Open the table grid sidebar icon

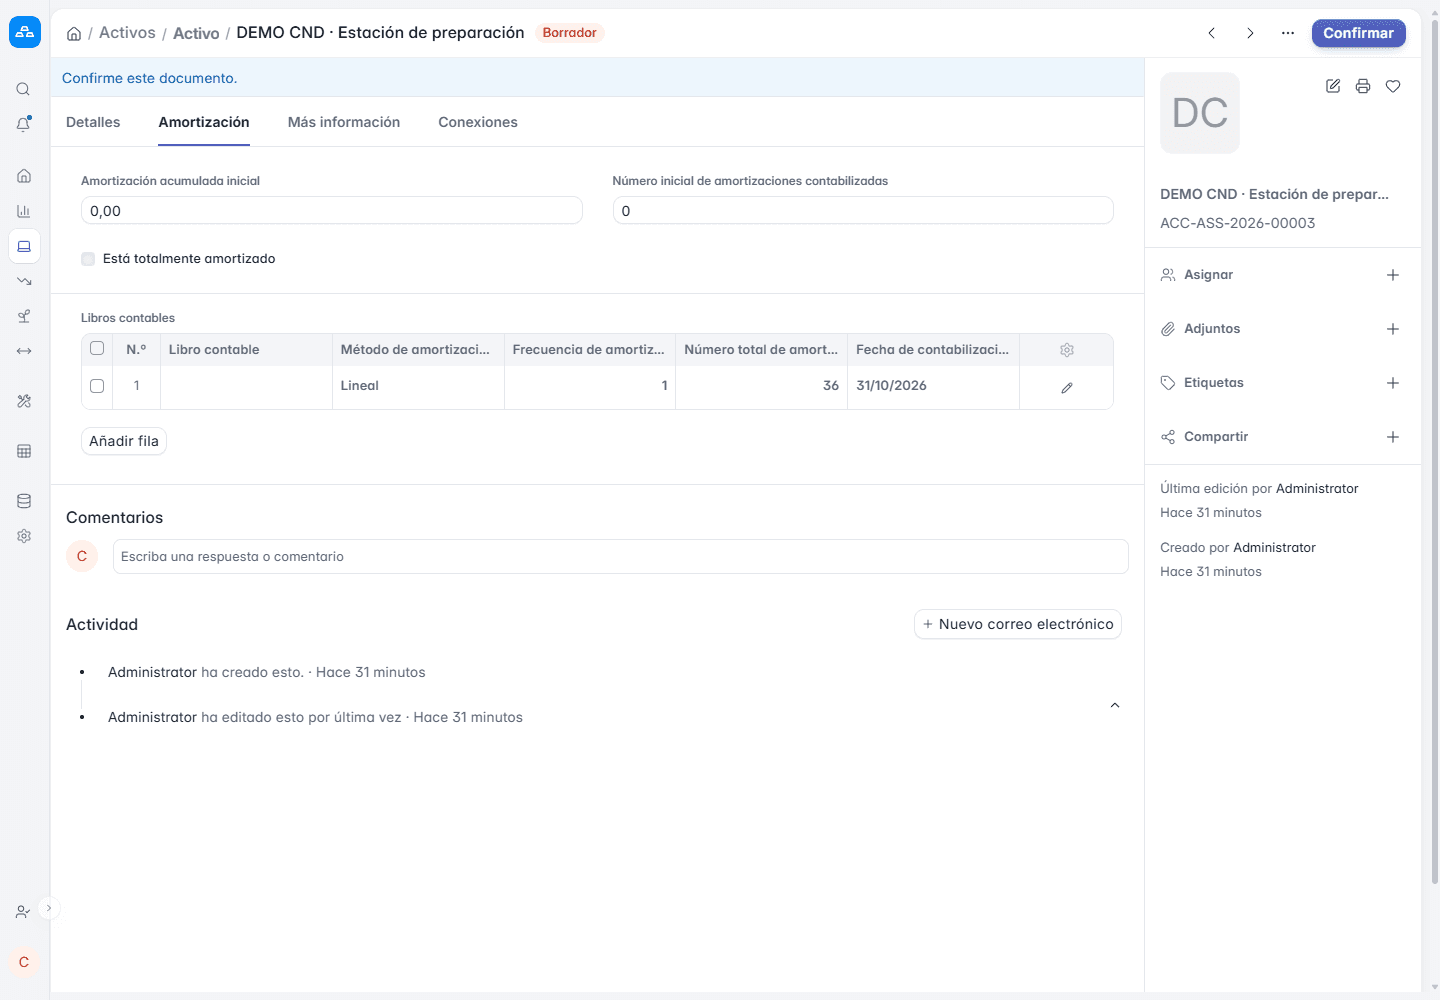point(24,451)
